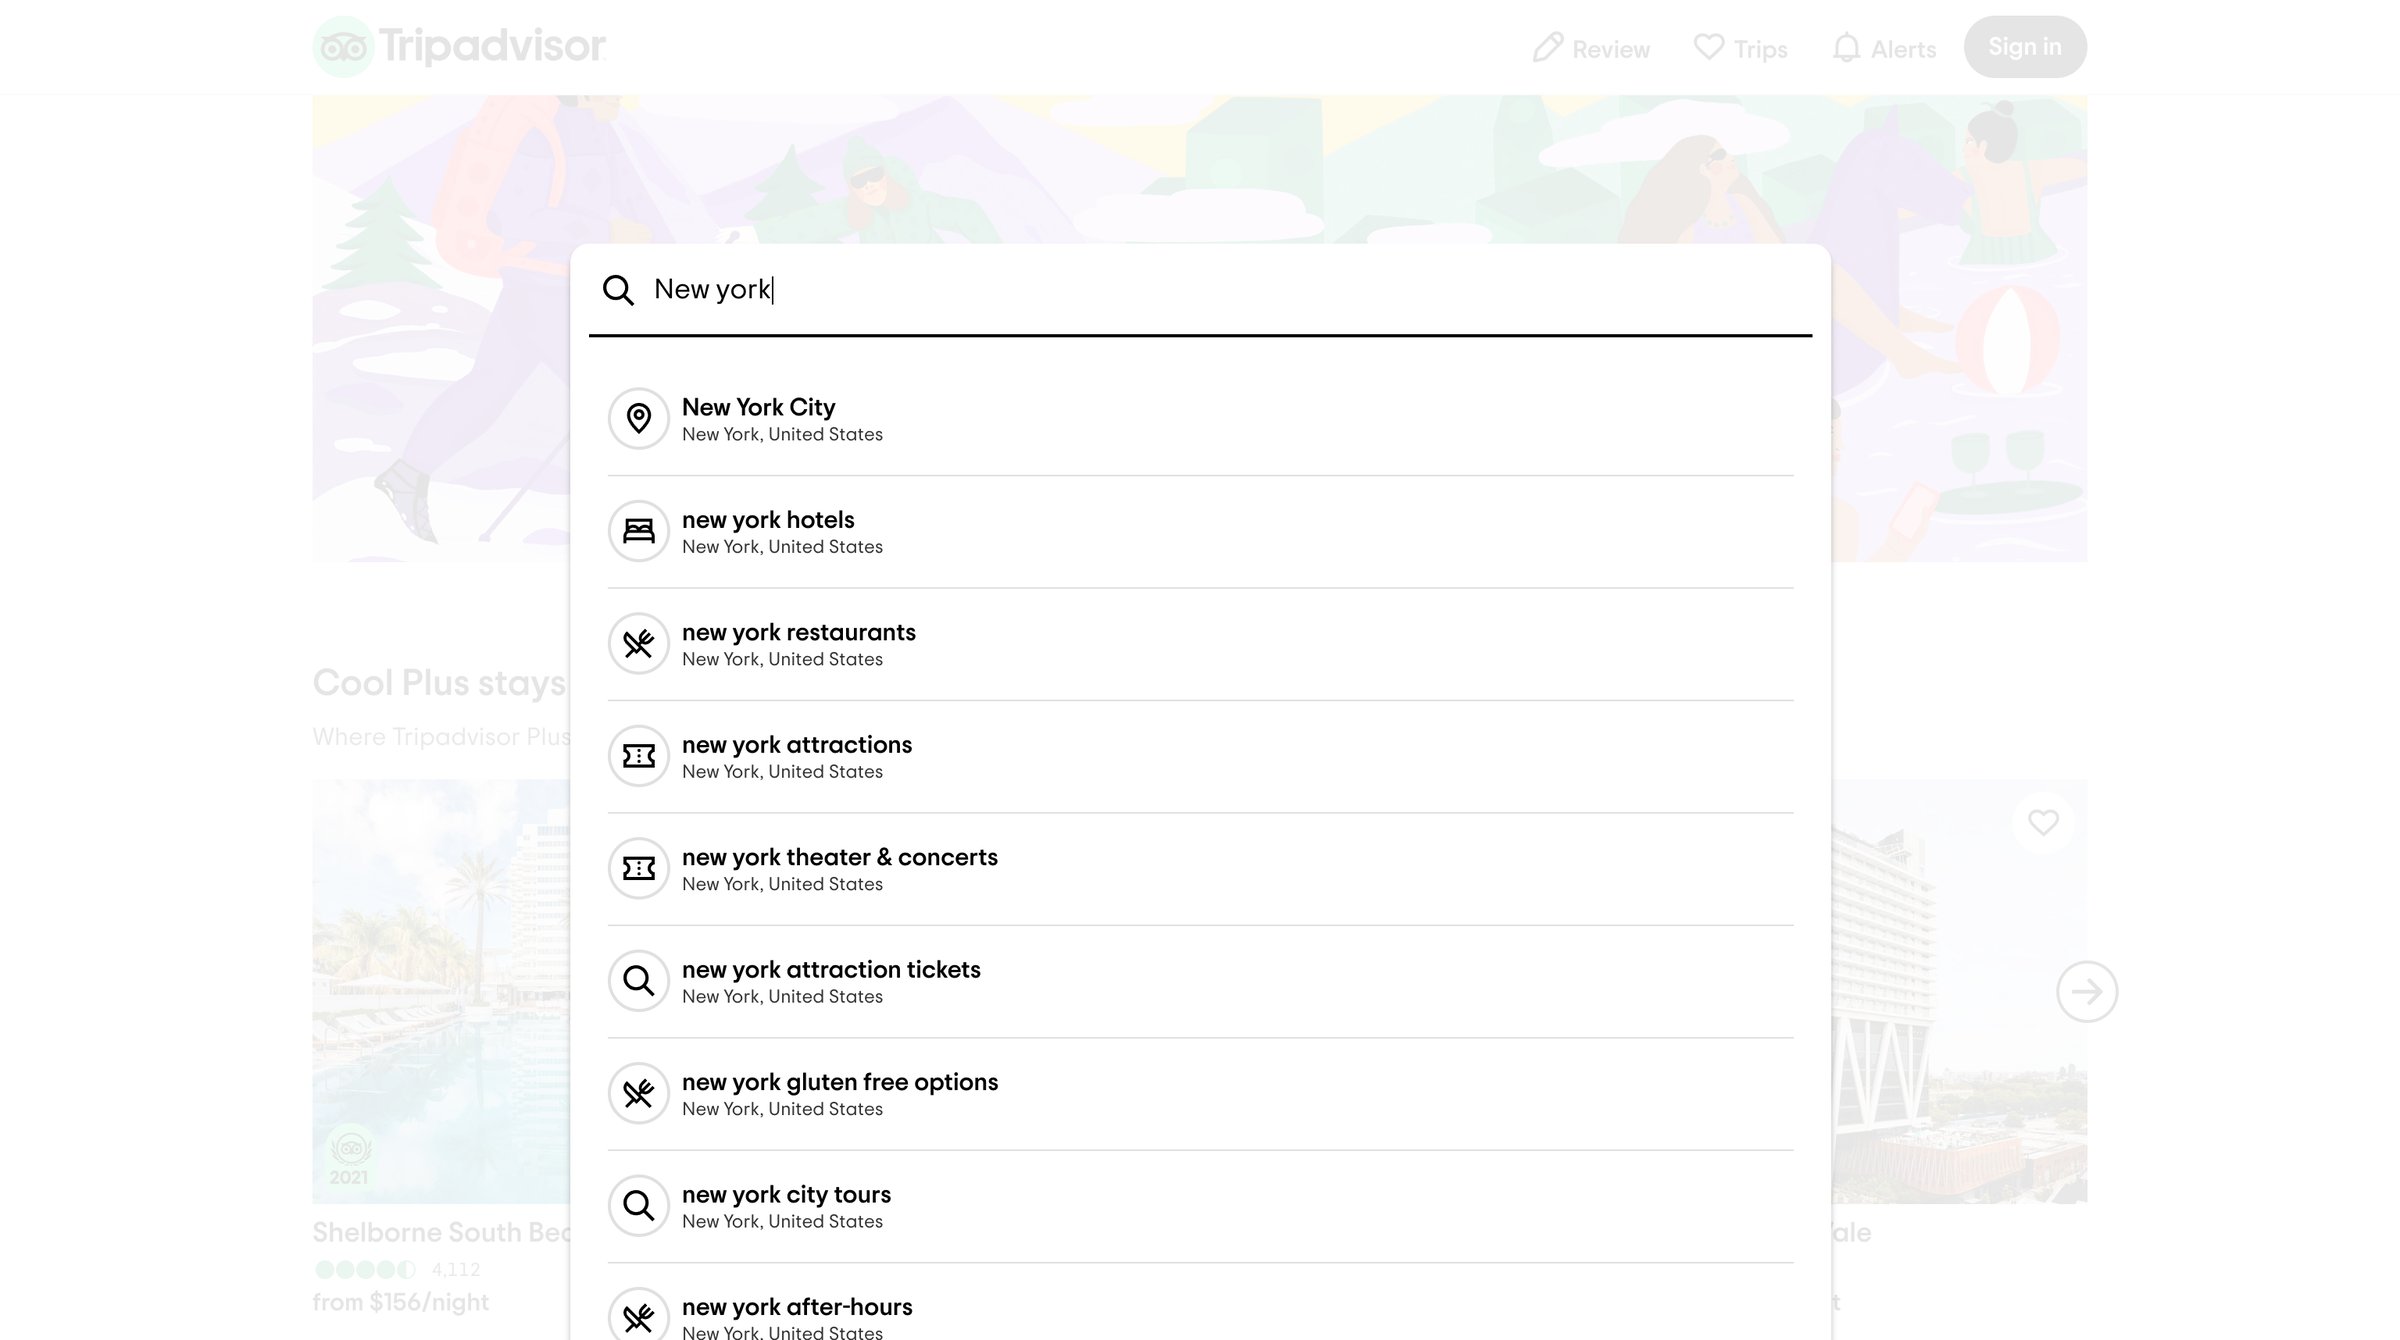Open the Alerts bell in header
This screenshot has height=1340, width=2400.
pyautogui.click(x=1884, y=48)
